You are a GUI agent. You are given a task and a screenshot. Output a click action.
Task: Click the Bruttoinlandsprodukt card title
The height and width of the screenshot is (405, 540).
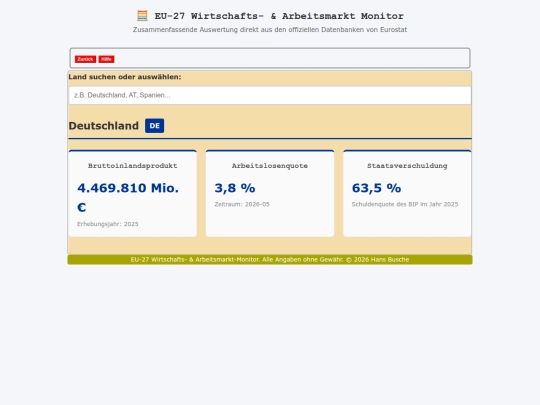[133, 166]
